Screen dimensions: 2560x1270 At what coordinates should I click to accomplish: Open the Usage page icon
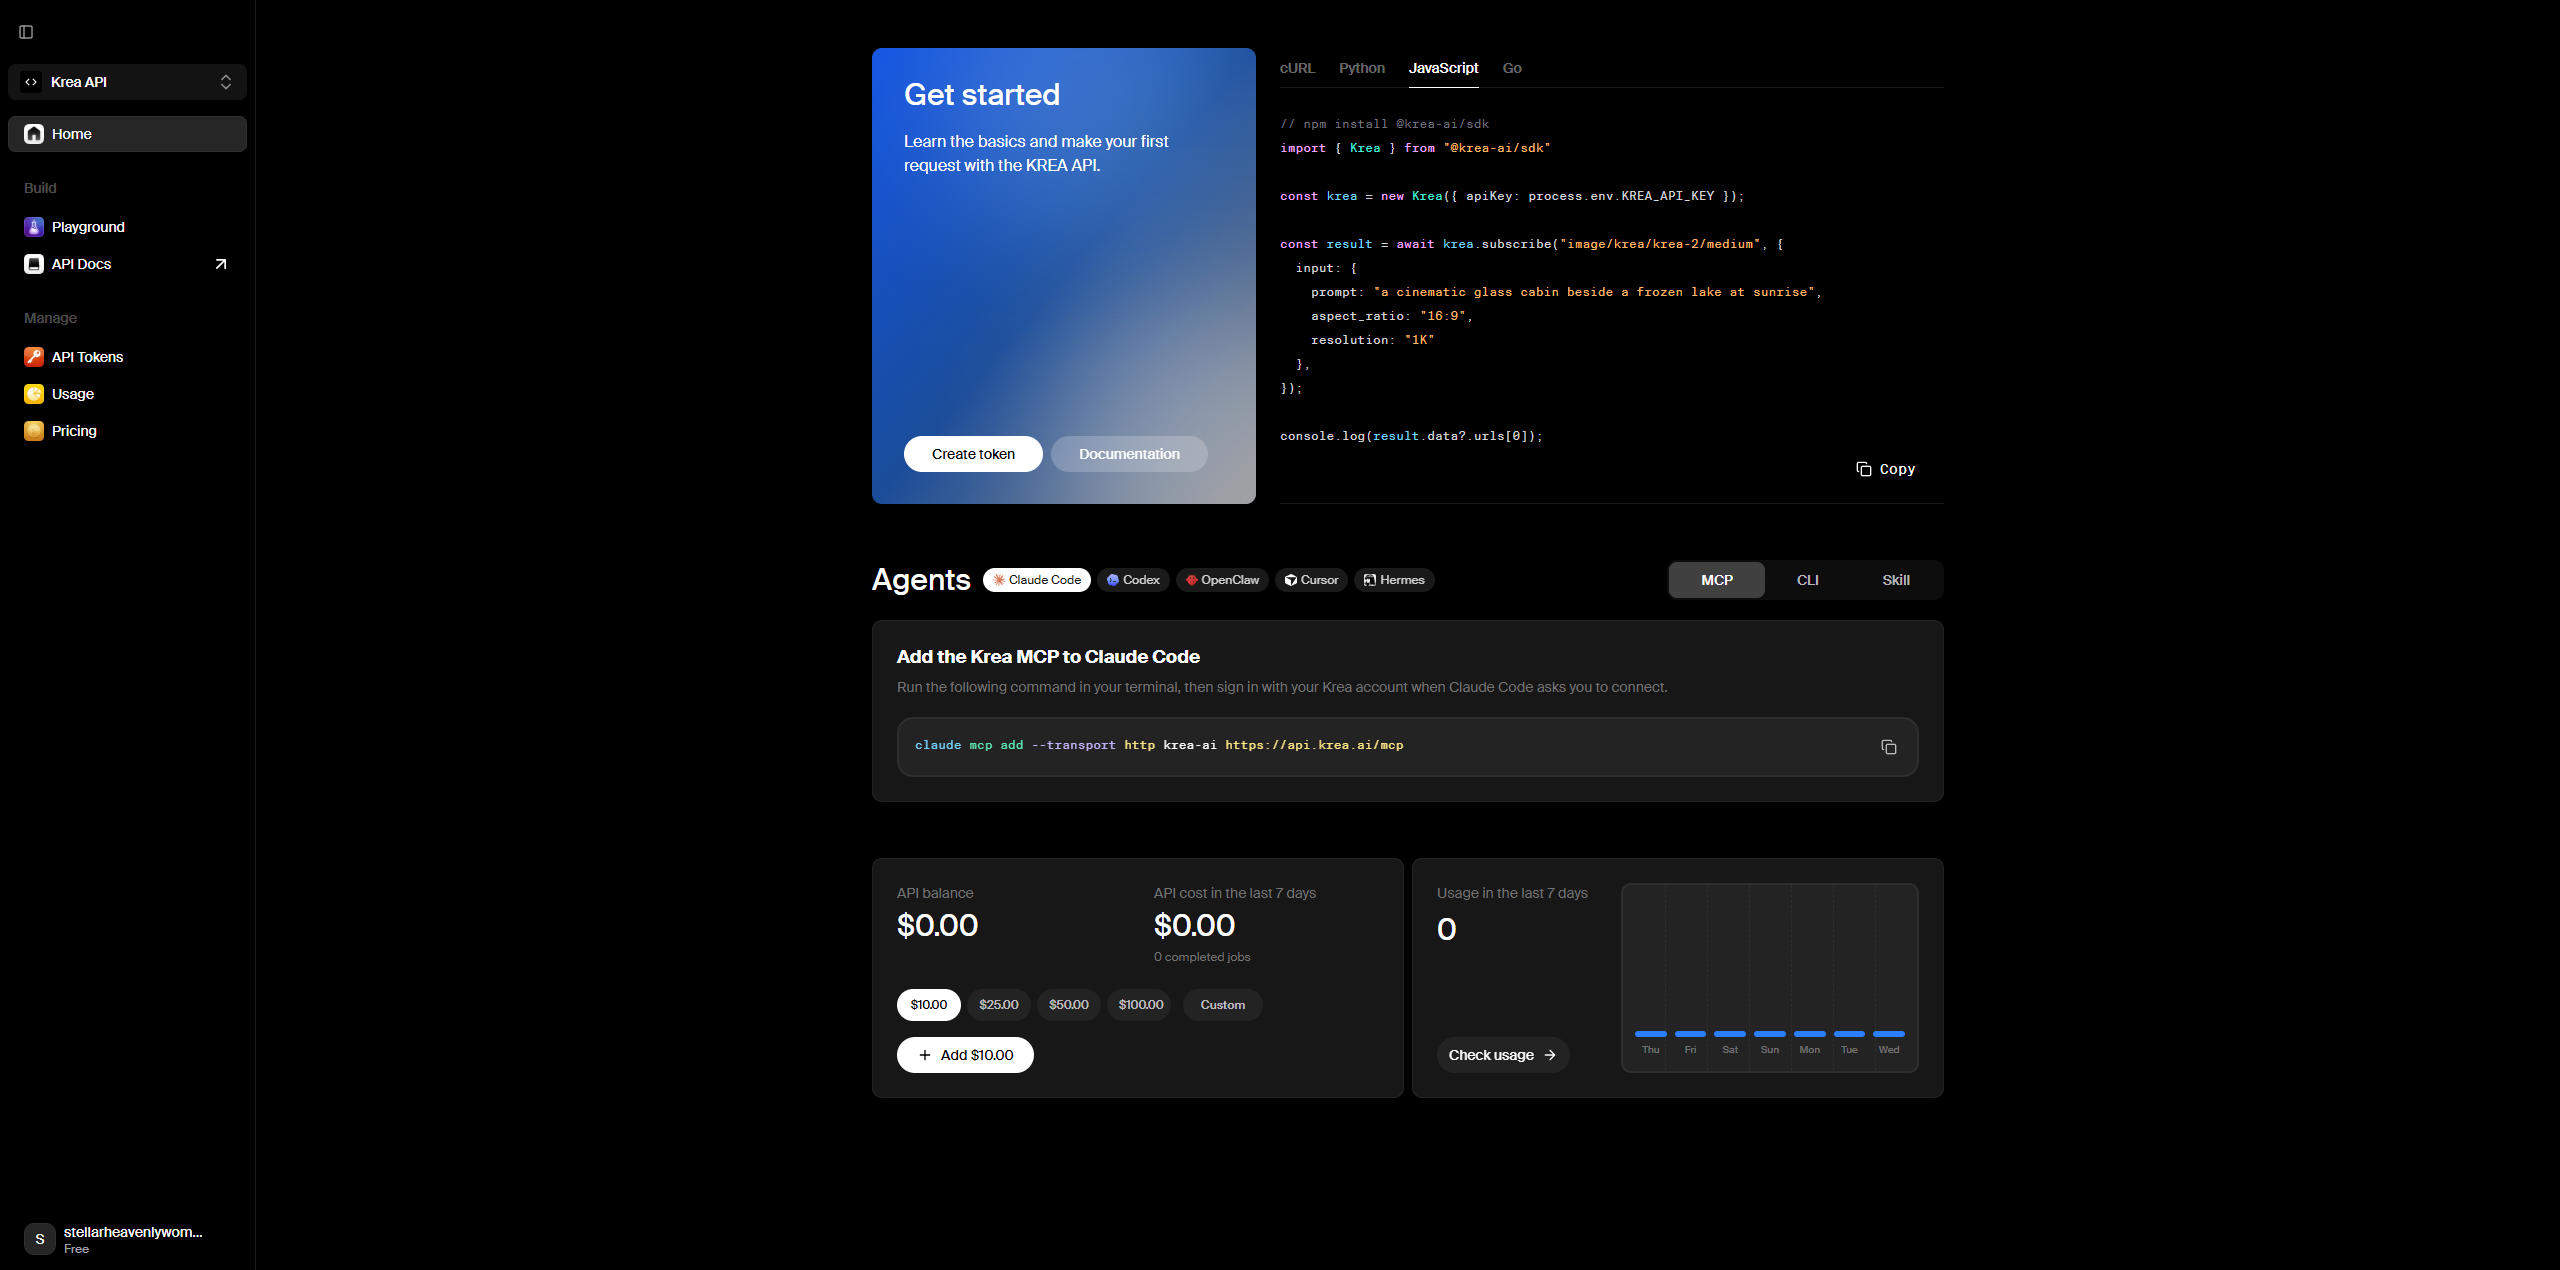[x=34, y=394]
